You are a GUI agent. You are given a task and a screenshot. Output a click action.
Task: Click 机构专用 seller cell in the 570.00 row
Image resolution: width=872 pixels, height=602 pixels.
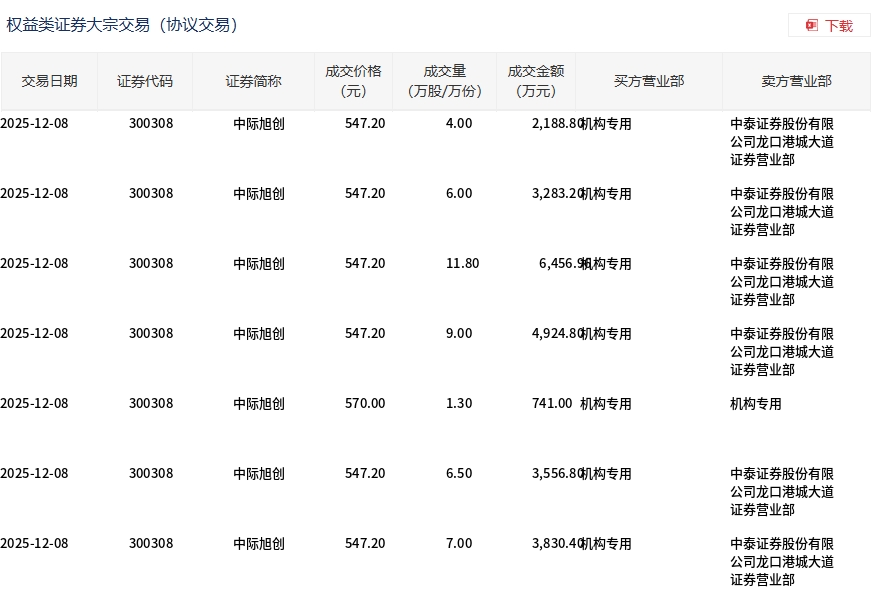click(756, 404)
